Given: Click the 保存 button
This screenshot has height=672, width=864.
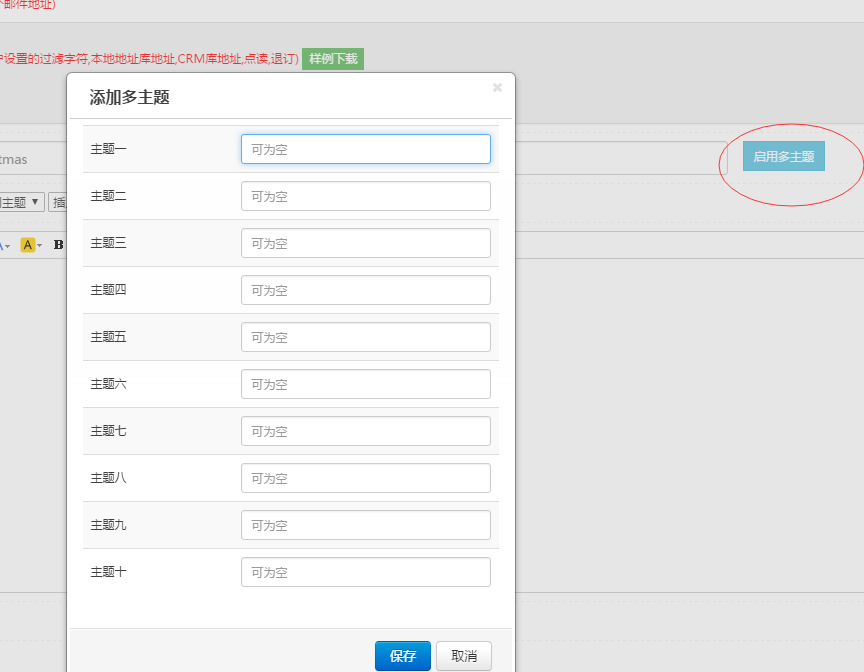Looking at the screenshot, I should tap(403, 656).
